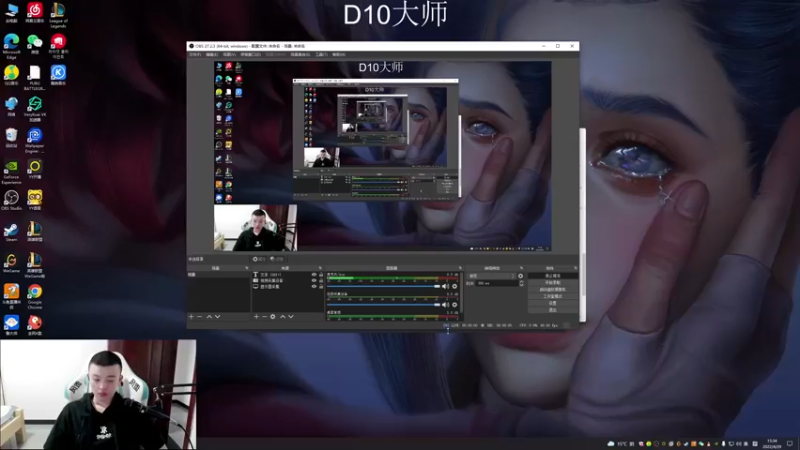Launch the Google Chrome desktop icon
800x450 pixels.
tap(35, 294)
